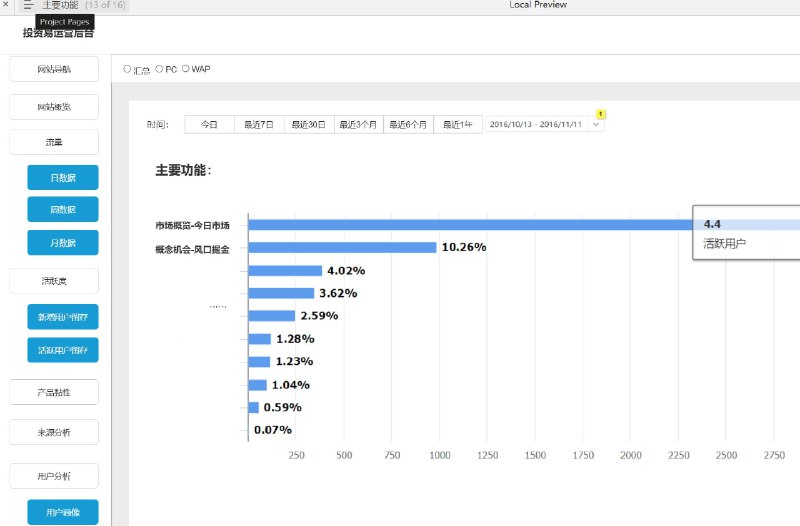Open 网站概览 in the sidebar
The image size is (800, 526).
tap(54, 107)
